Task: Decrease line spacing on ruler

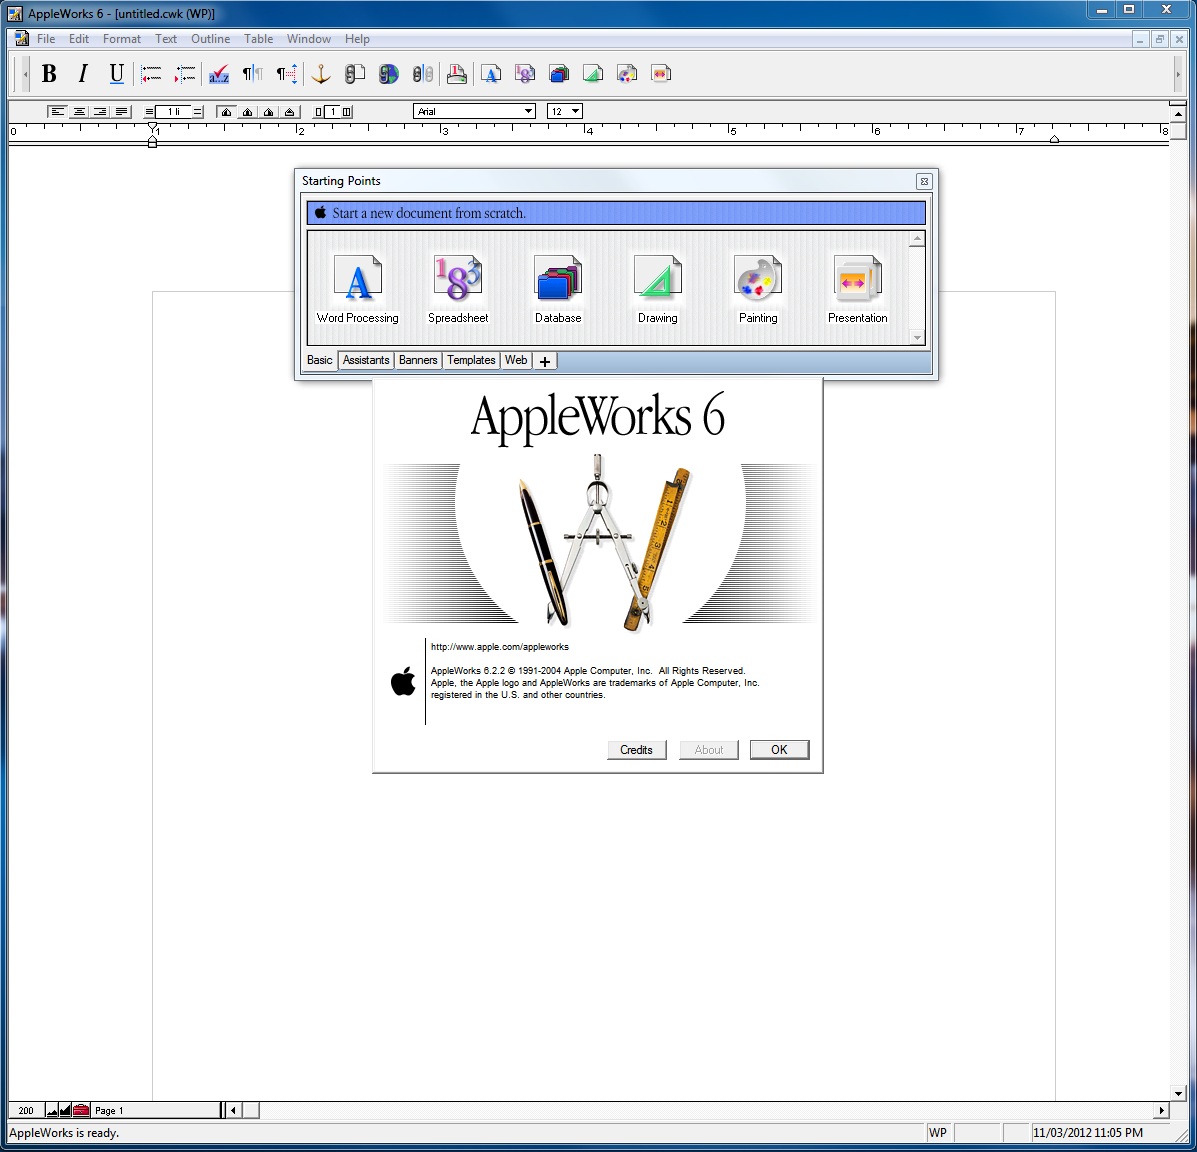Action: pyautogui.click(x=150, y=111)
